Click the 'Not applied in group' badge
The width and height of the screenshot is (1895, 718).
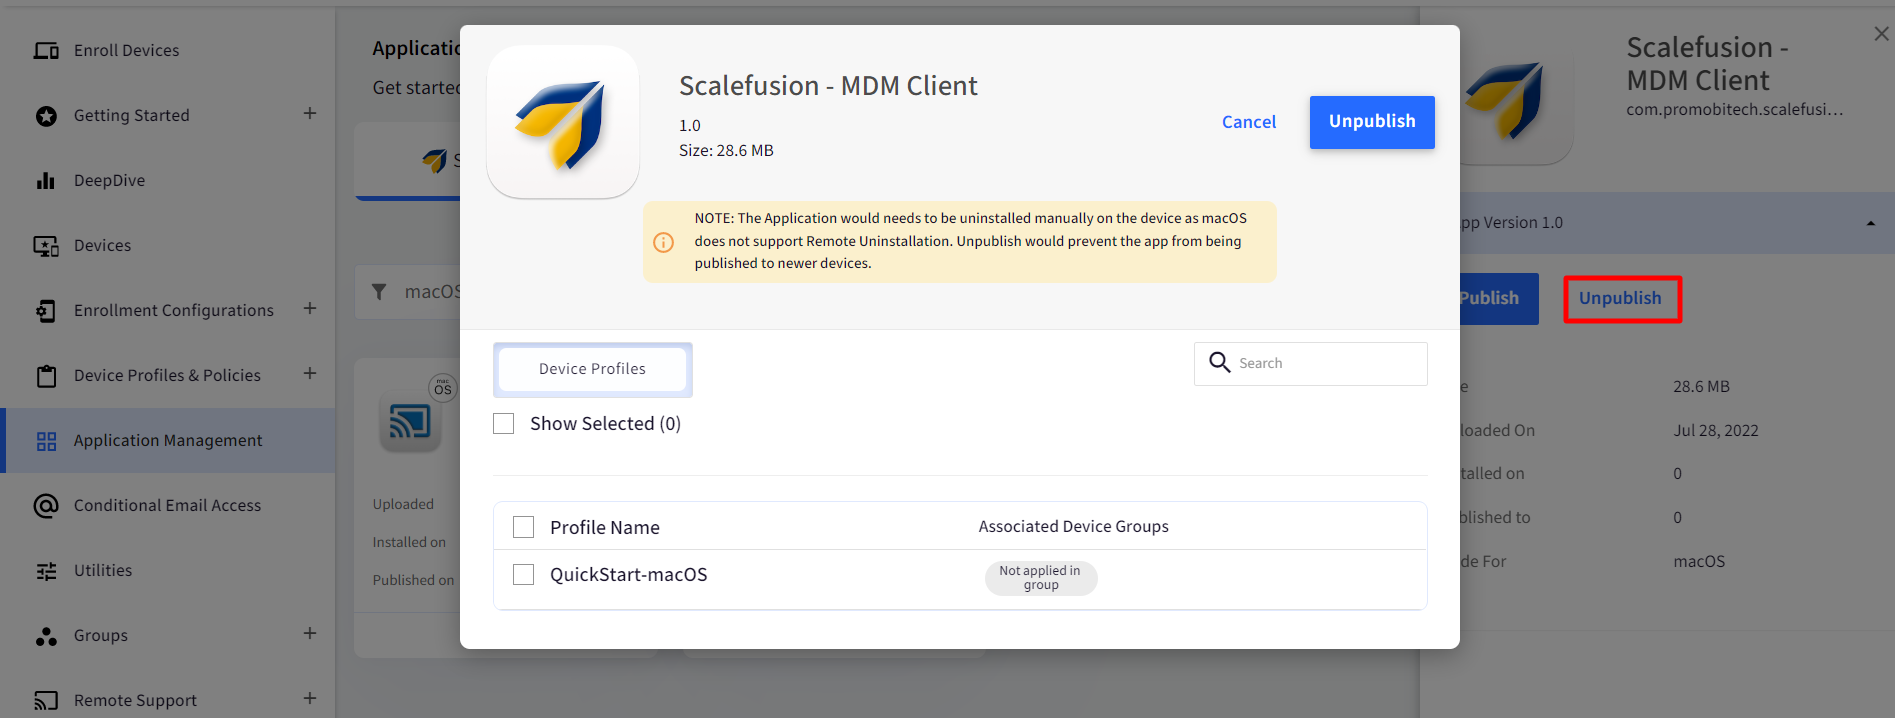coord(1041,578)
